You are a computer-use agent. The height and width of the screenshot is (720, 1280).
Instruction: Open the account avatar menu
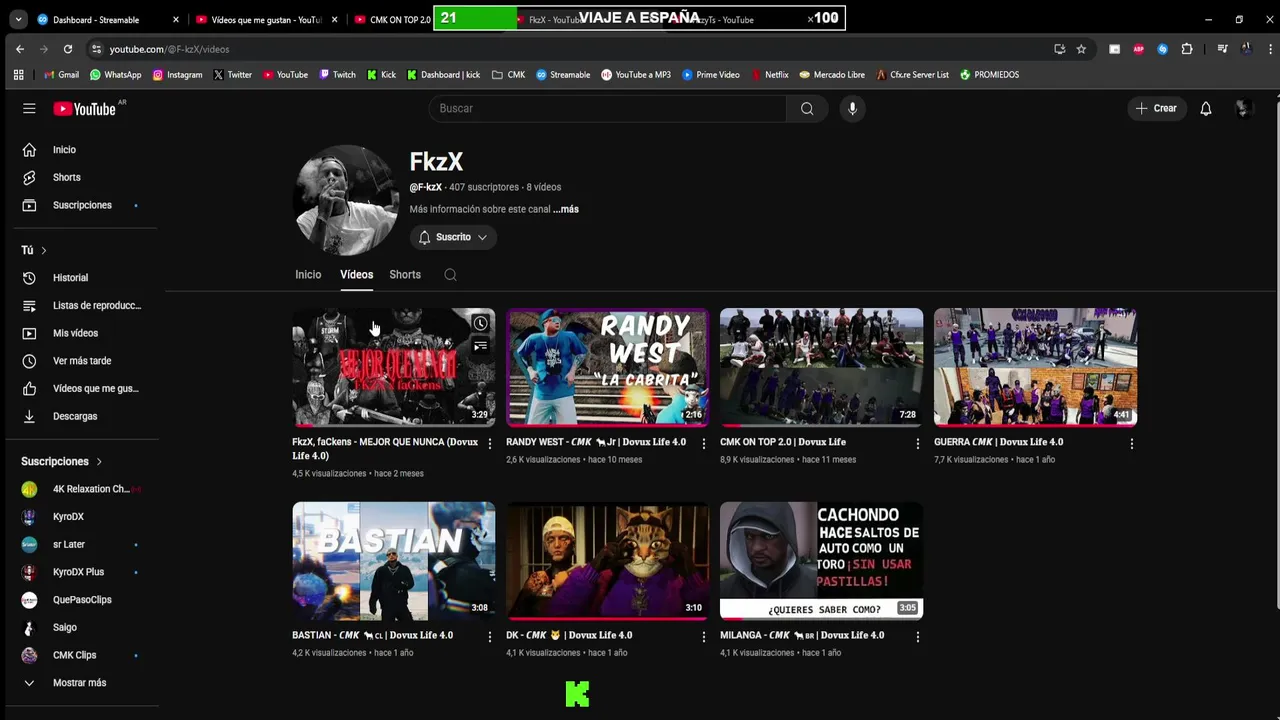pyautogui.click(x=1243, y=108)
